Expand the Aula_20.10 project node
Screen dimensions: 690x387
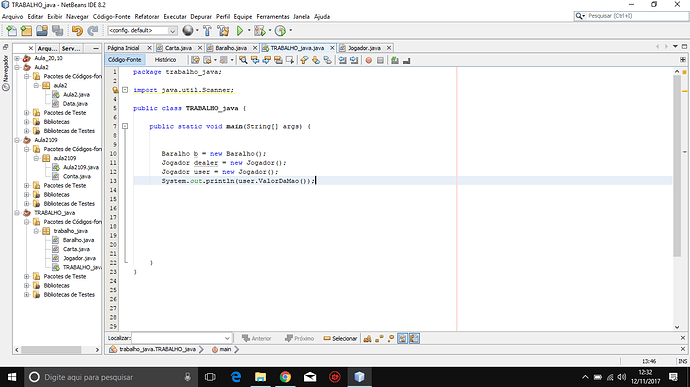17,58
